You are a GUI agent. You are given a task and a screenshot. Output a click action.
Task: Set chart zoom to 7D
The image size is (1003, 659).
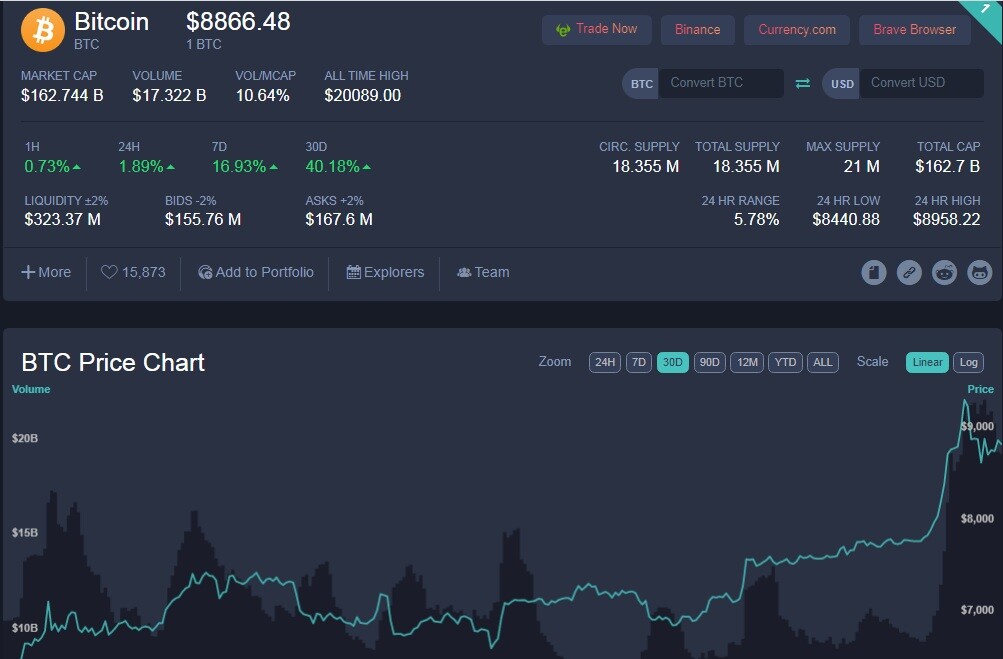point(638,362)
